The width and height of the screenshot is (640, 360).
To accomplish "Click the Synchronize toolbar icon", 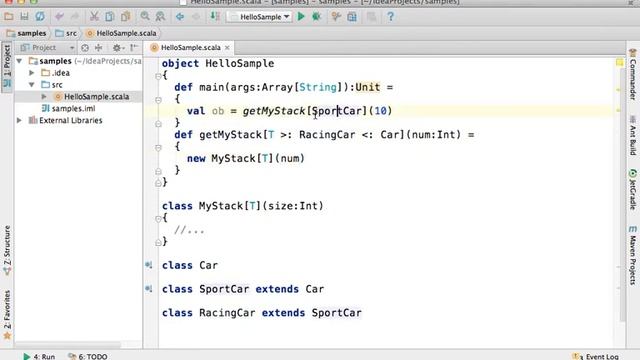I will tap(40, 17).
